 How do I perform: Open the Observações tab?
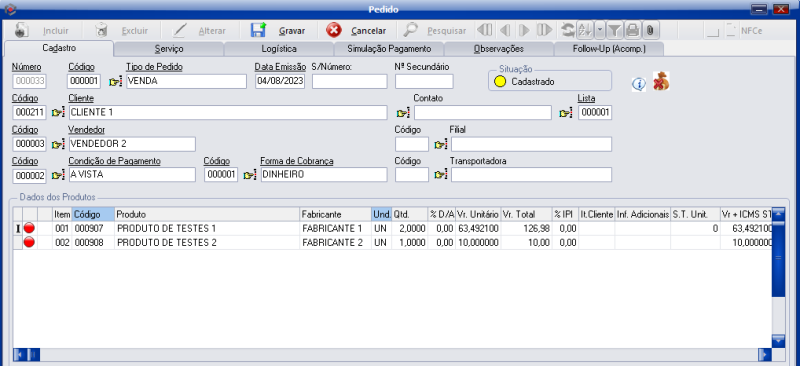(x=499, y=49)
